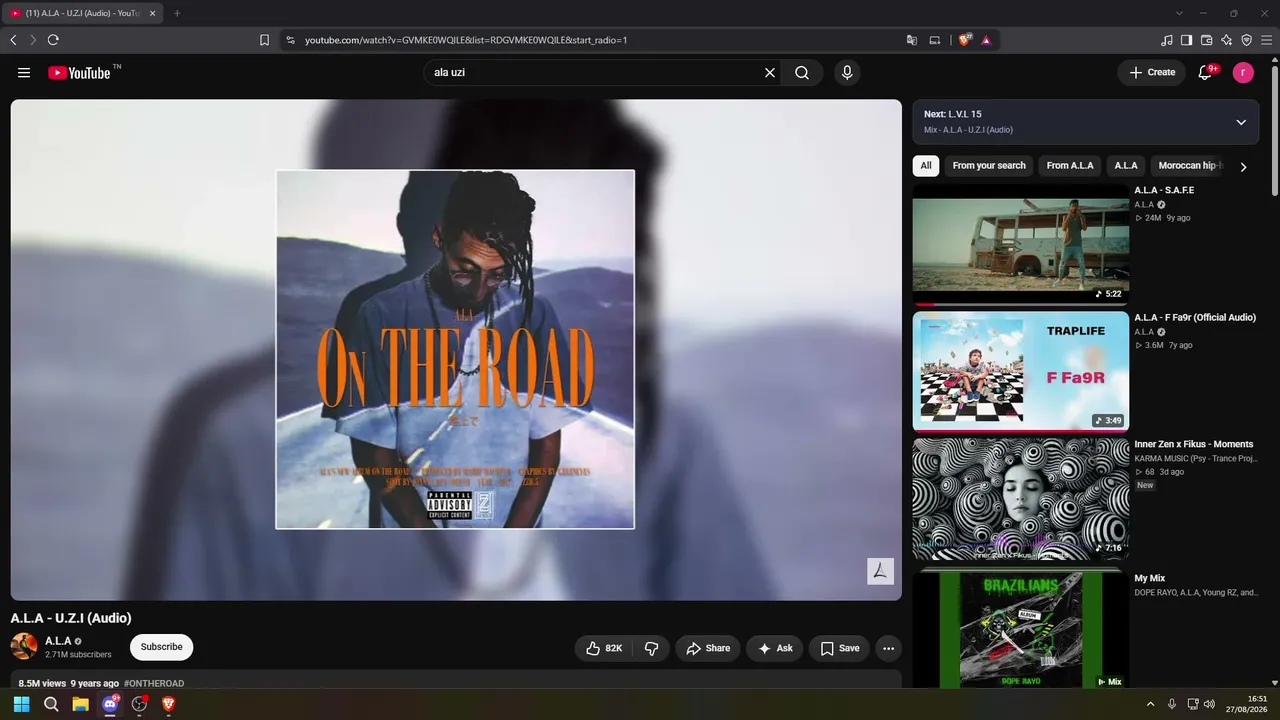Image resolution: width=1280 pixels, height=720 pixels.
Task: Bookmark this page
Action: tap(264, 40)
